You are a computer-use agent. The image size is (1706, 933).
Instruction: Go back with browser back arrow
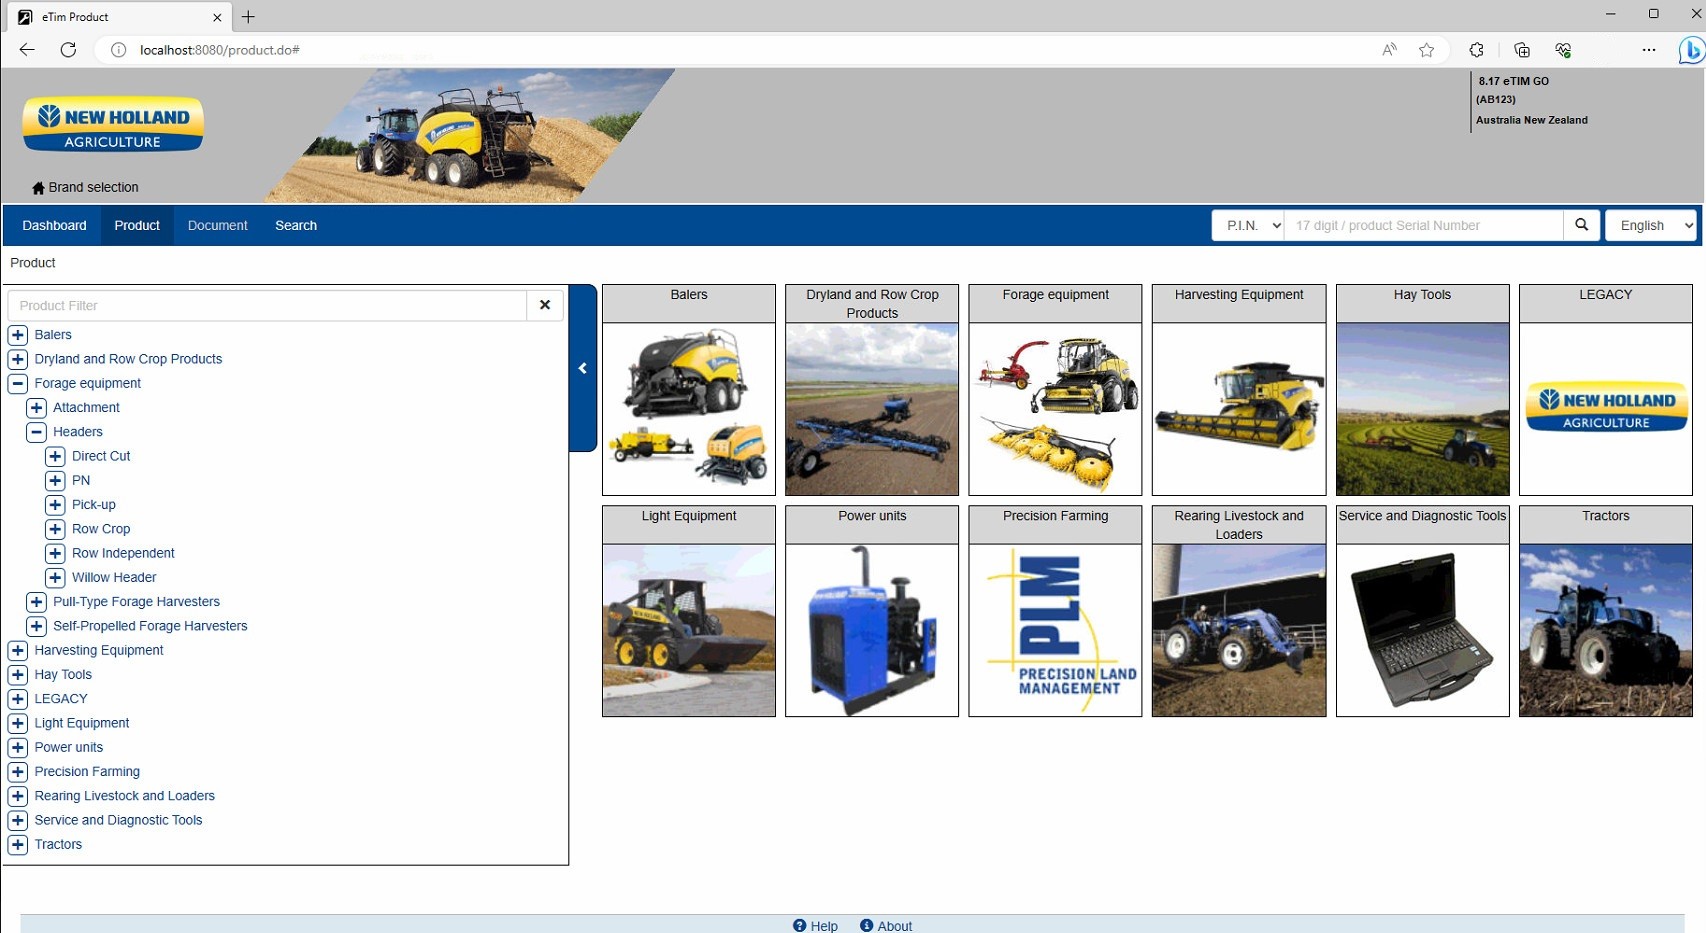coord(27,50)
